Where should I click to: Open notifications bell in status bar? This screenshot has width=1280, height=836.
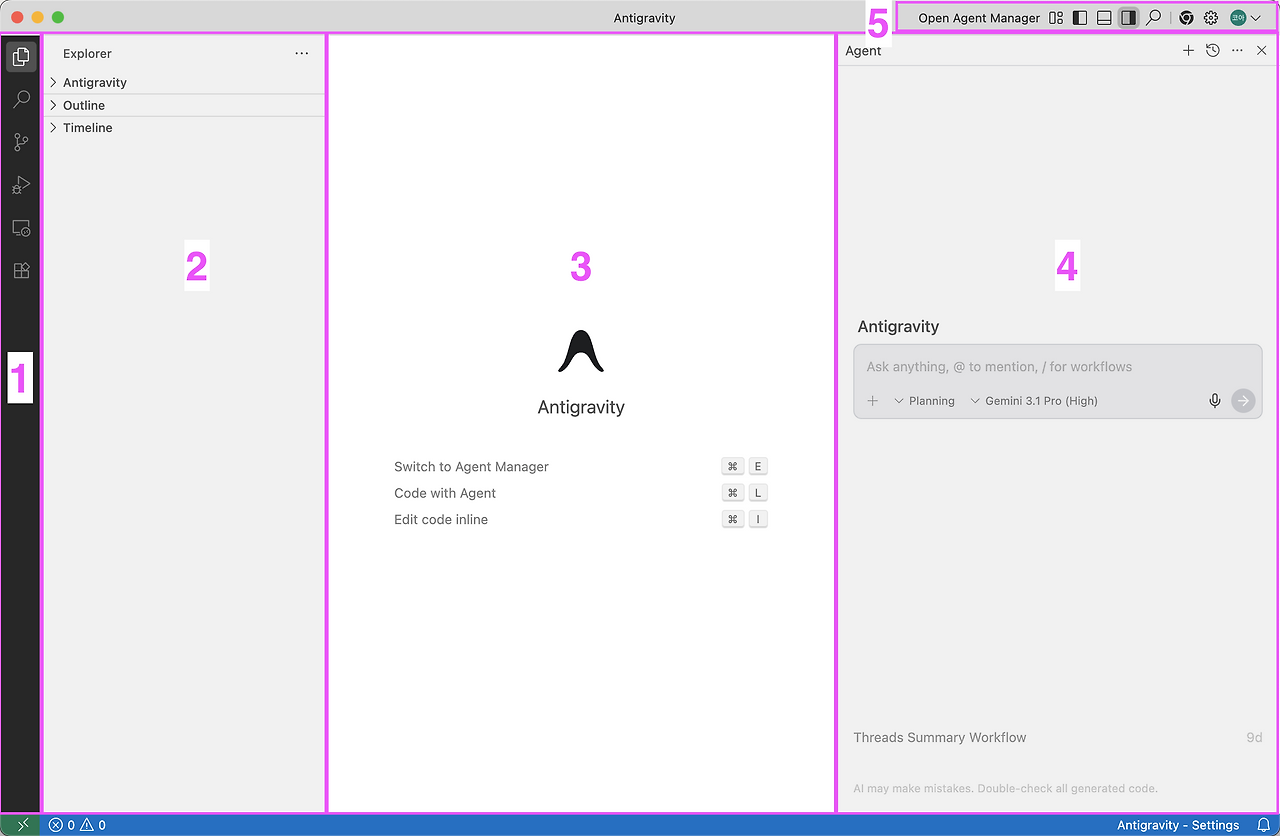click(1263, 825)
